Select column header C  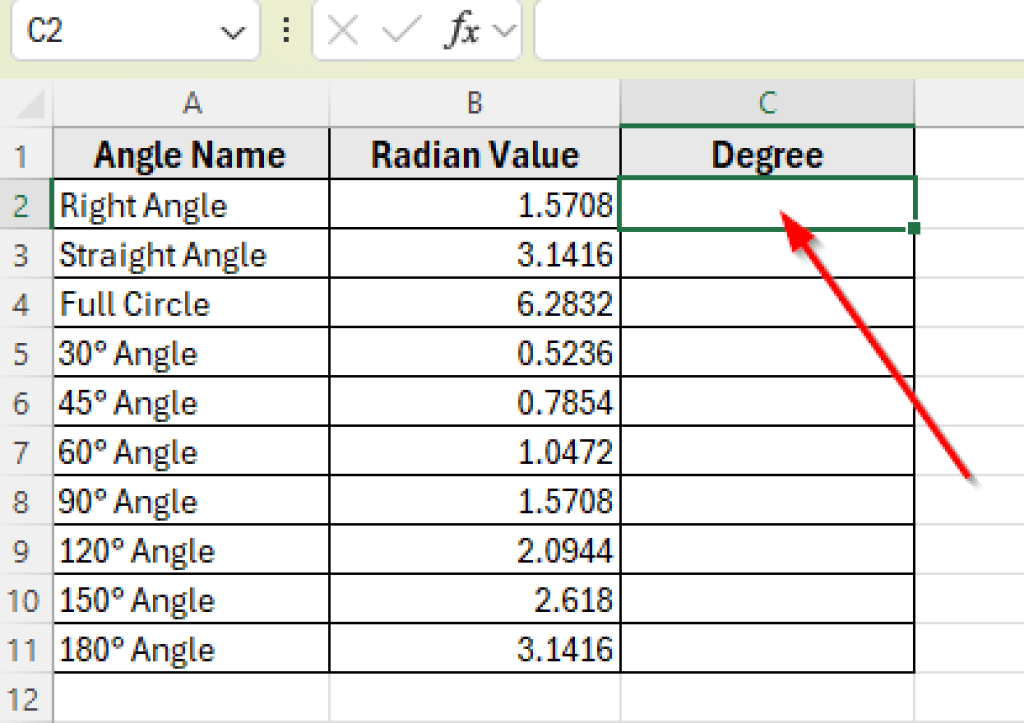766,102
